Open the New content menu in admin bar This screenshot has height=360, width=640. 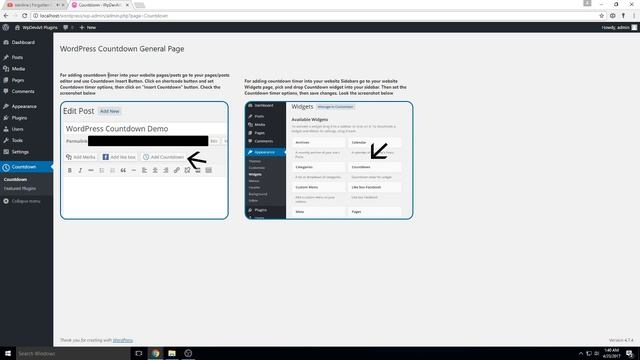[88, 27]
